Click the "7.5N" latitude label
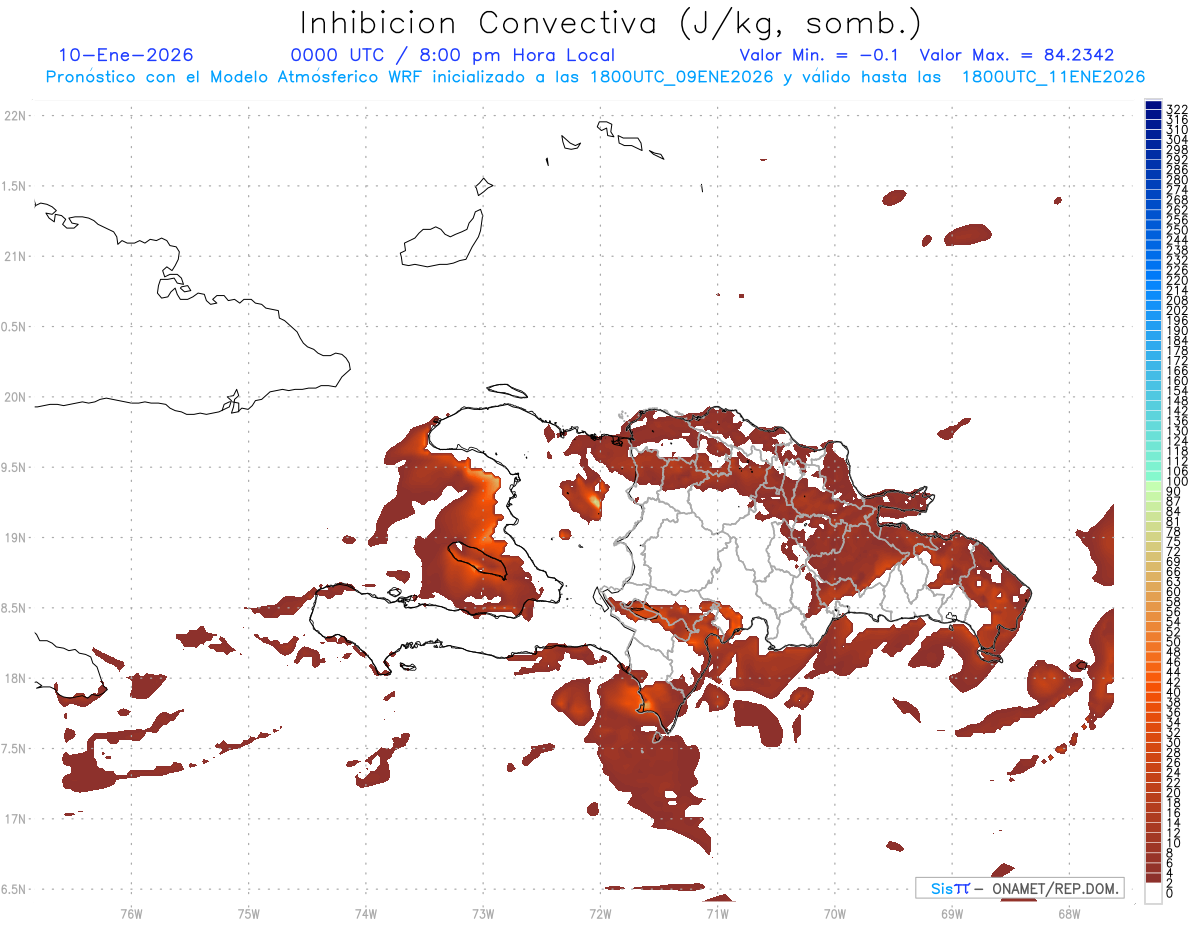The width and height of the screenshot is (1200, 927). point(14,748)
